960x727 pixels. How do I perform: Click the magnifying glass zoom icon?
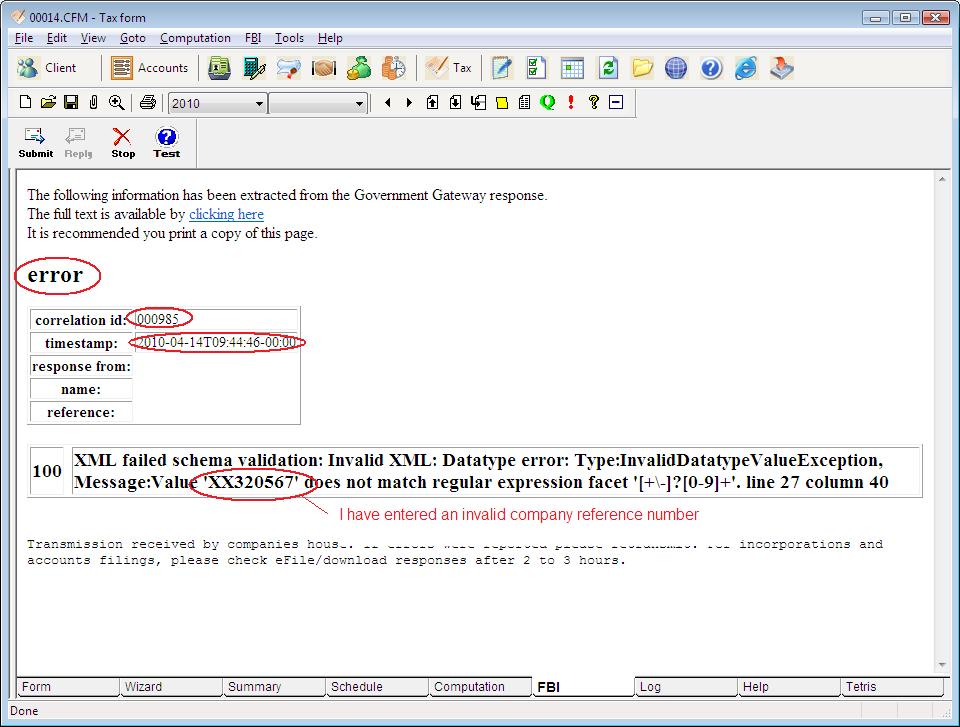tap(116, 102)
